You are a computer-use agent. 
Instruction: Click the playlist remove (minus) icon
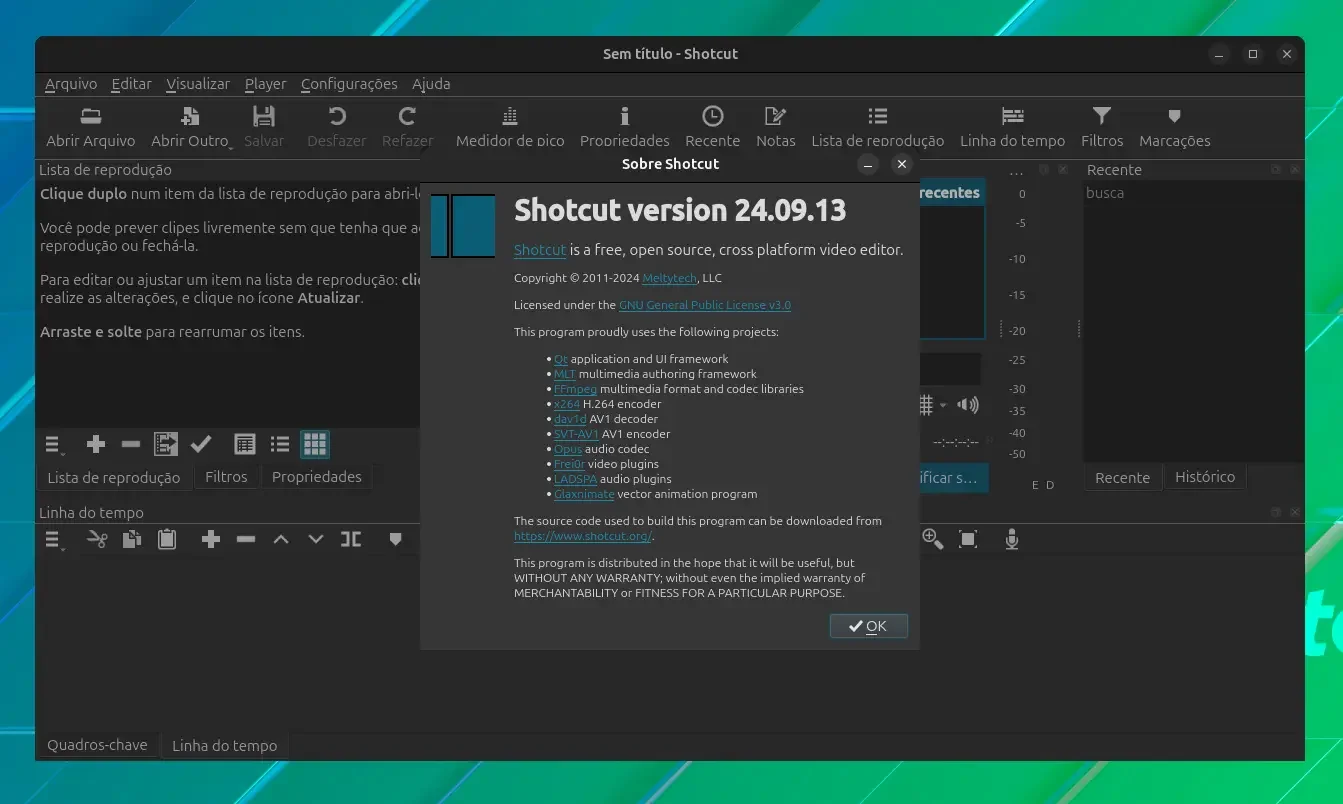tap(130, 444)
